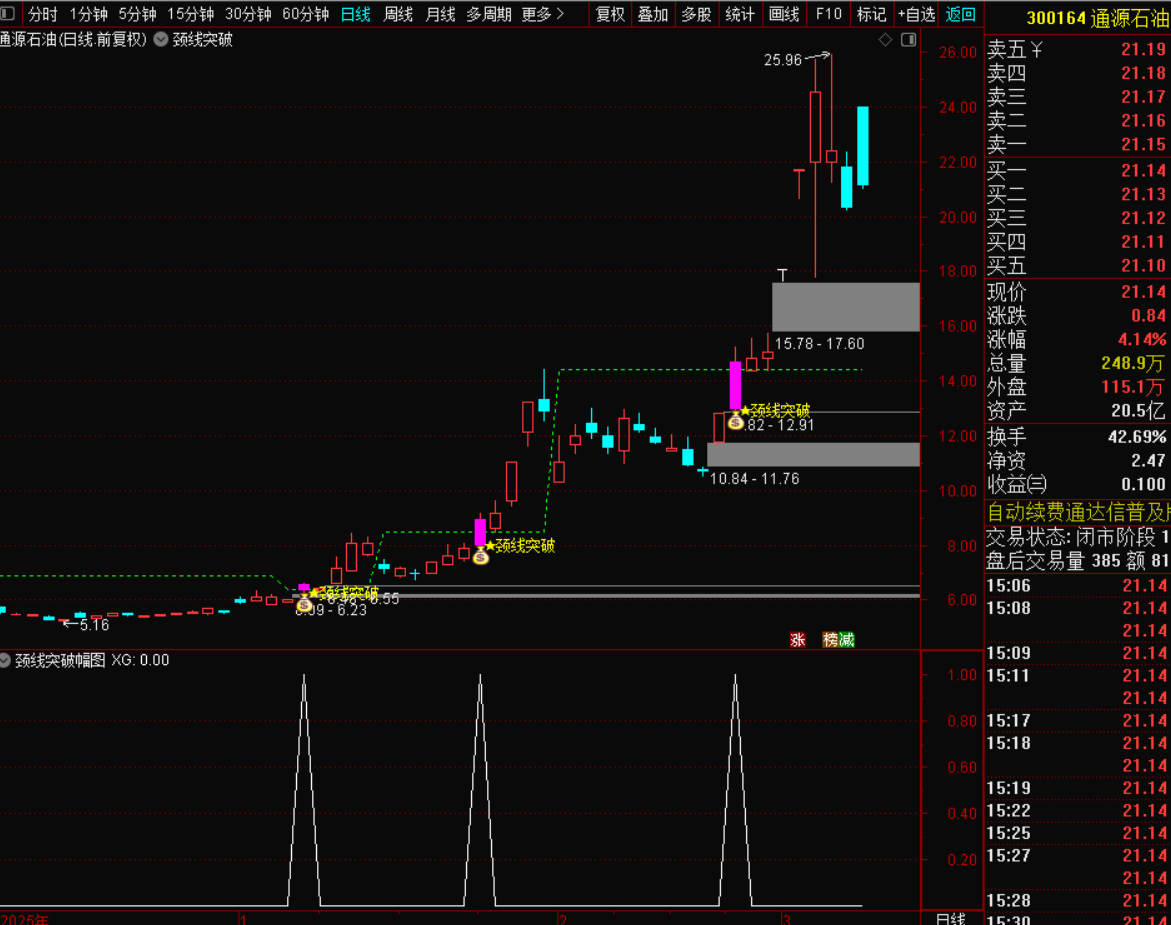Click money bag signal marker near 12.91
This screenshot has width=1171, height=925.
pyautogui.click(x=736, y=421)
